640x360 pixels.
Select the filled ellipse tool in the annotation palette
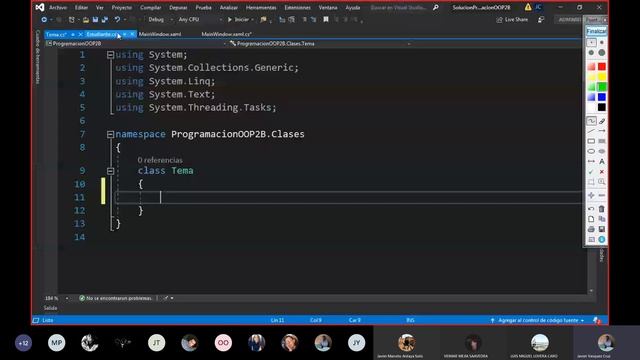(x=602, y=151)
